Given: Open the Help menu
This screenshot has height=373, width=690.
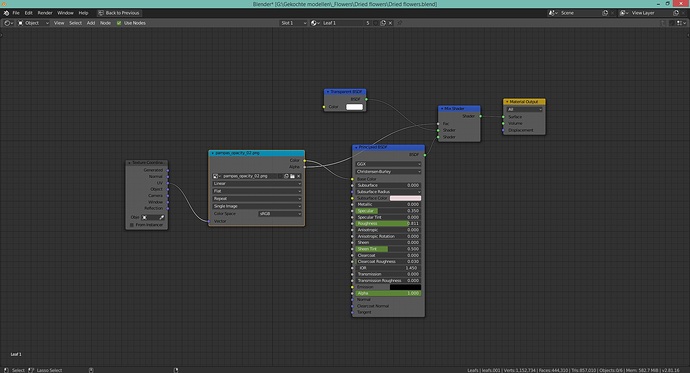Looking at the screenshot, I should click(x=83, y=13).
